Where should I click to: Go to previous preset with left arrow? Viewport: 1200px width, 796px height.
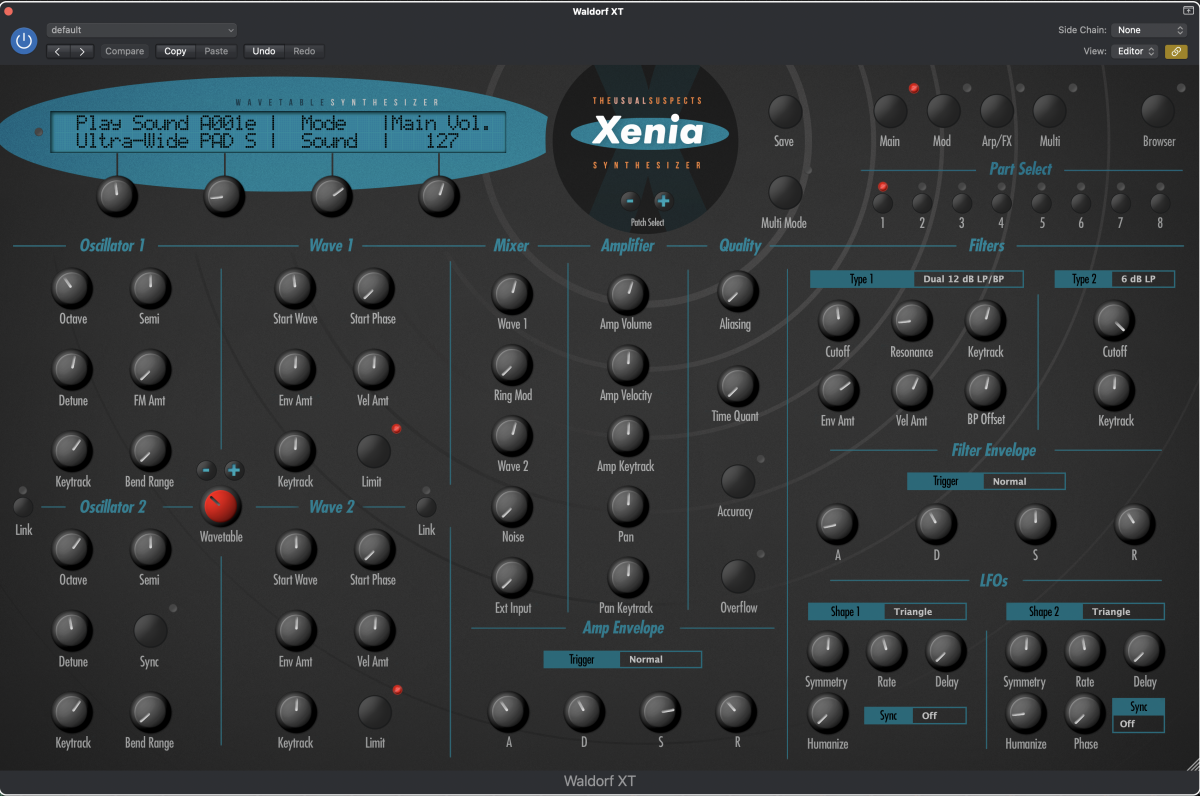pyautogui.click(x=58, y=51)
